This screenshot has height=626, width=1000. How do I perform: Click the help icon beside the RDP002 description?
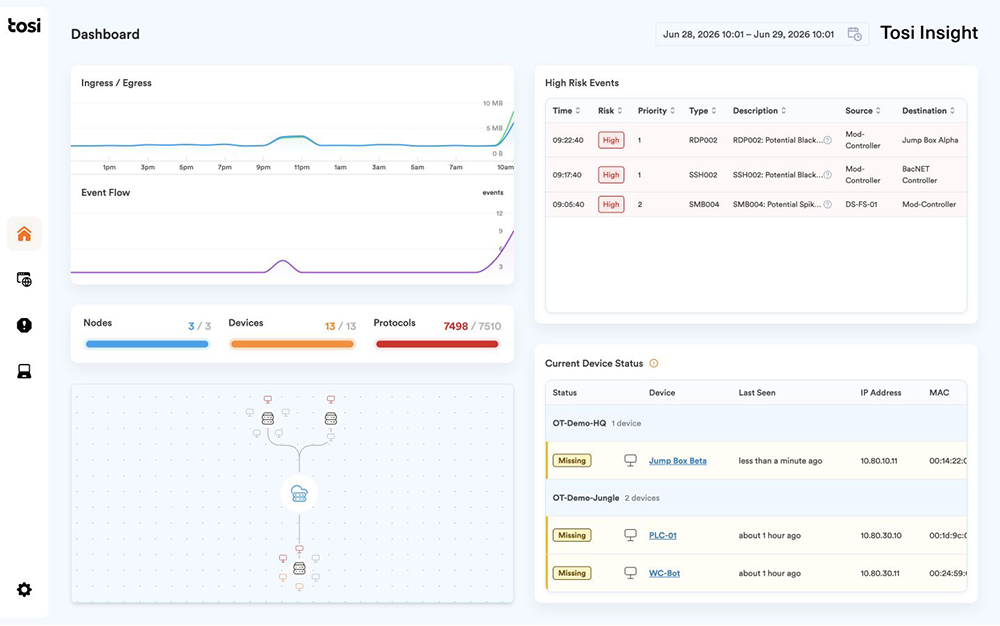click(828, 140)
